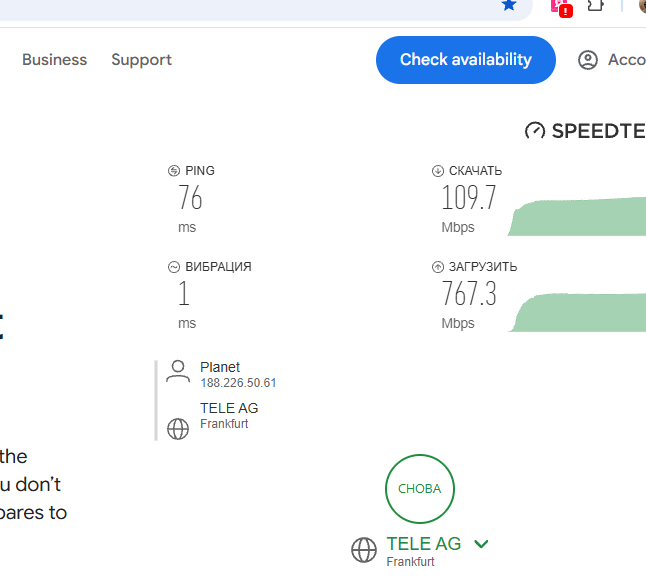Click the download arrow icon near СКАЧАТЬ

[x=438, y=171]
